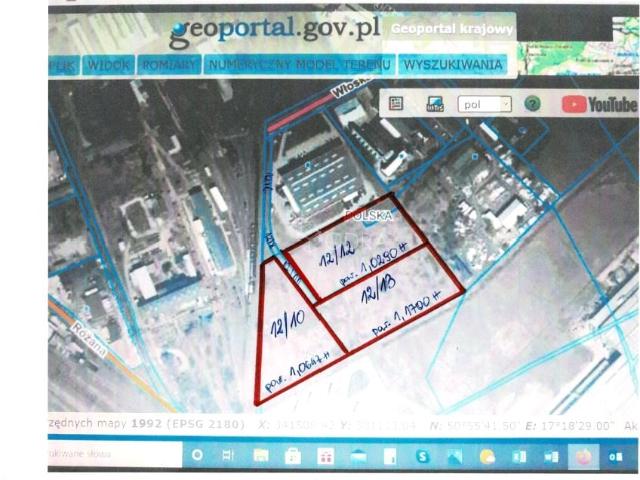Click the WMS layers icon
This screenshot has width=640, height=480.
click(x=434, y=103)
